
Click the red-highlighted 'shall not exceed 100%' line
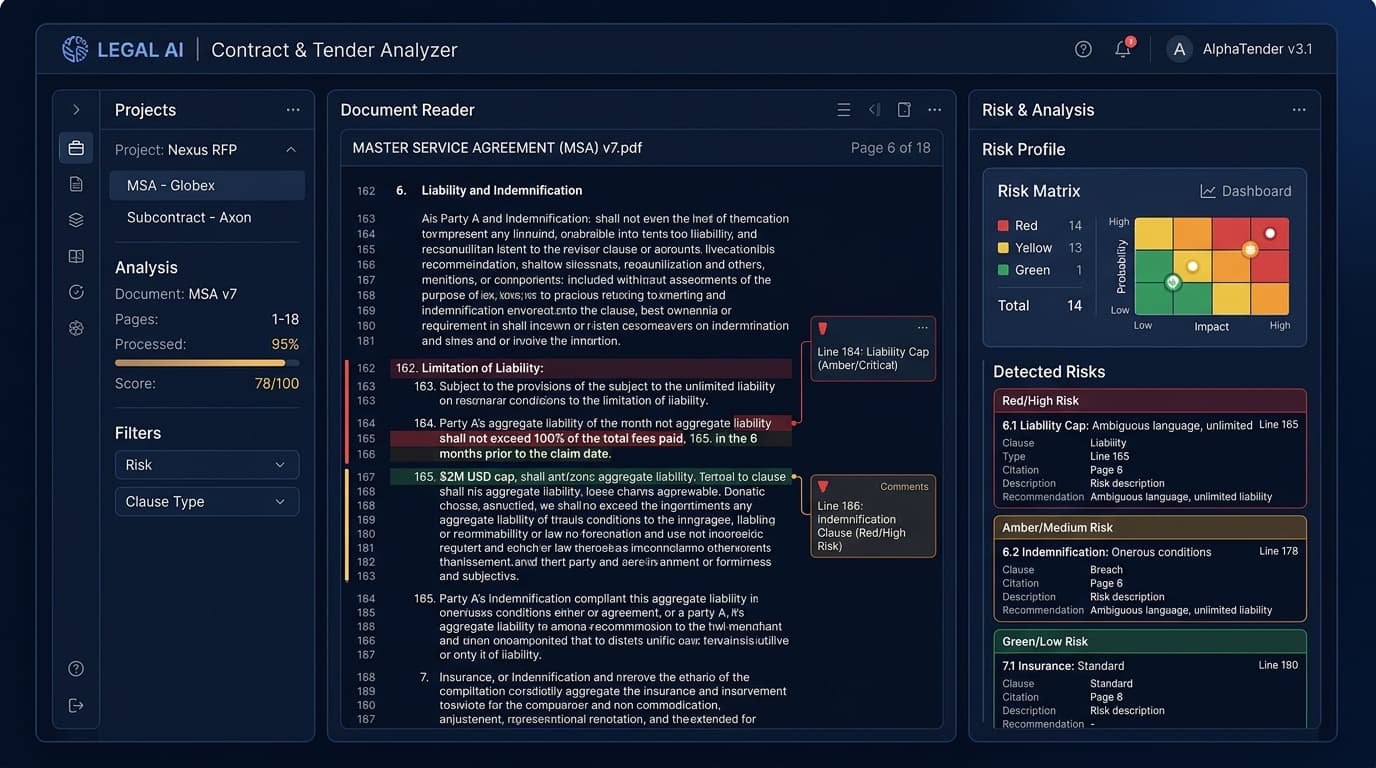click(590, 439)
